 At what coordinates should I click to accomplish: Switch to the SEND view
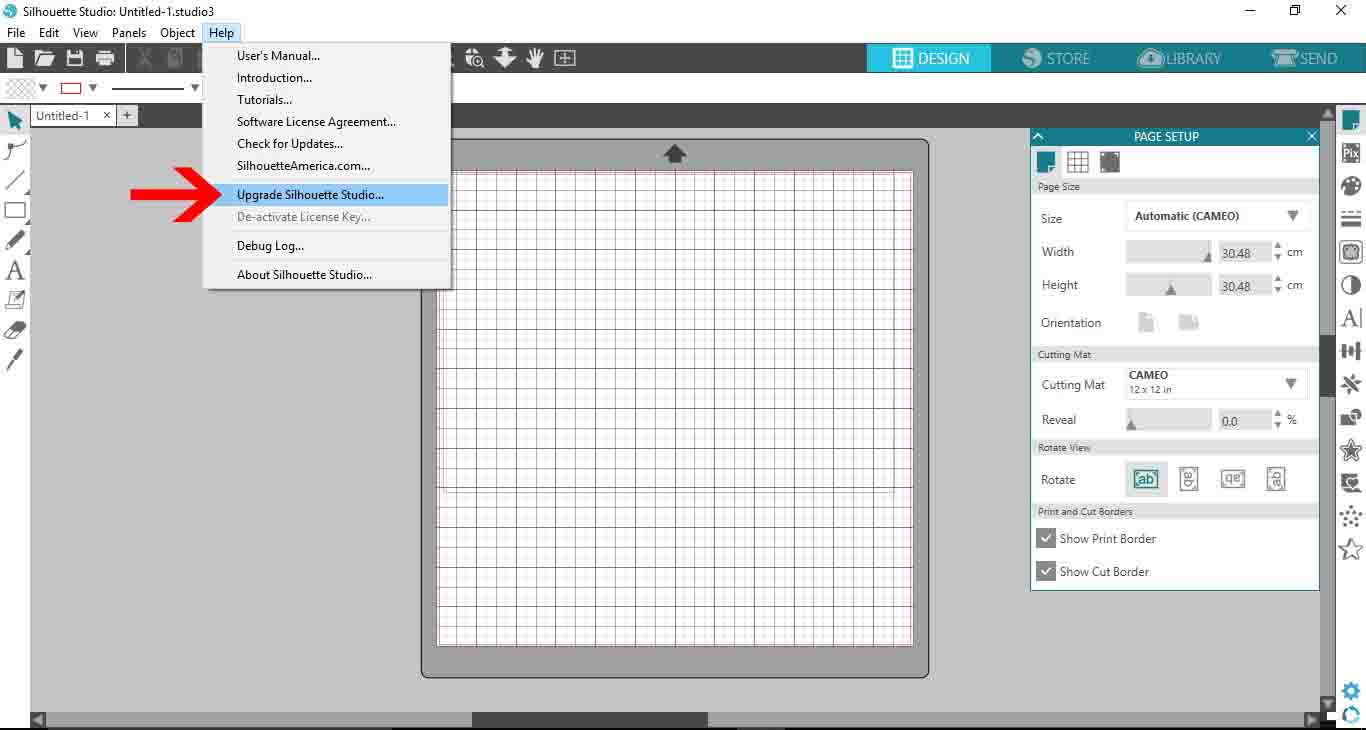[1304, 58]
